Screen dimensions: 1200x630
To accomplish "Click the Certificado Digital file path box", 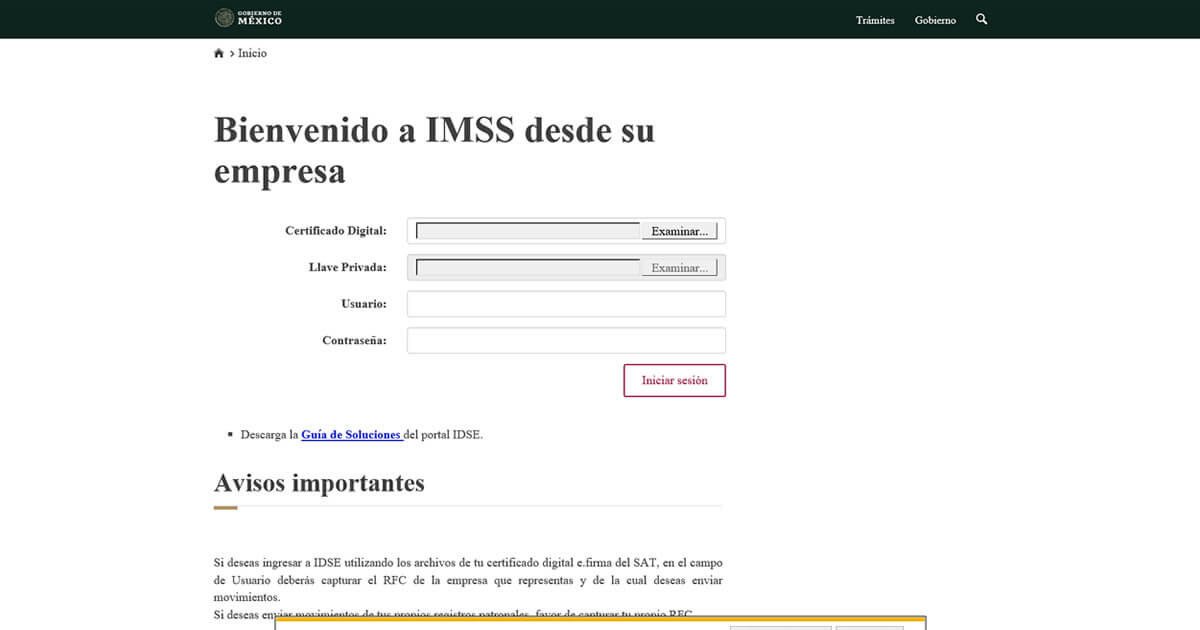I will click(527, 231).
